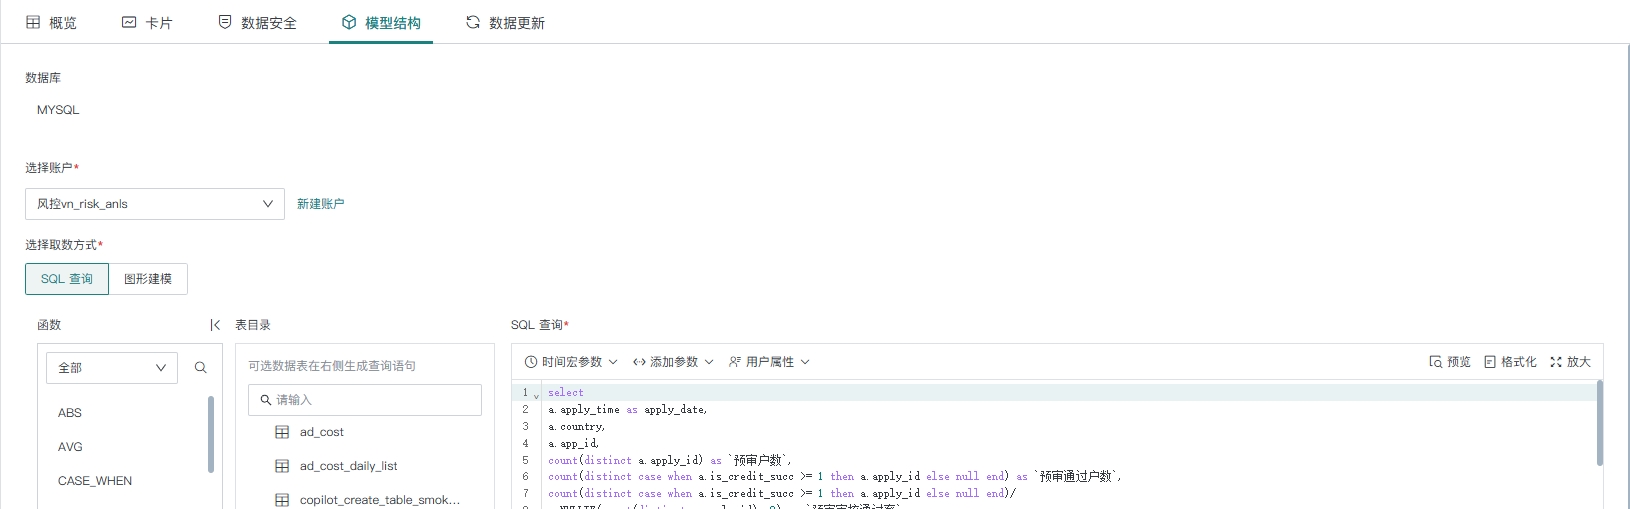Select the ad_cost table
Image resolution: width=1630 pixels, height=509 pixels.
pyautogui.click(x=321, y=433)
